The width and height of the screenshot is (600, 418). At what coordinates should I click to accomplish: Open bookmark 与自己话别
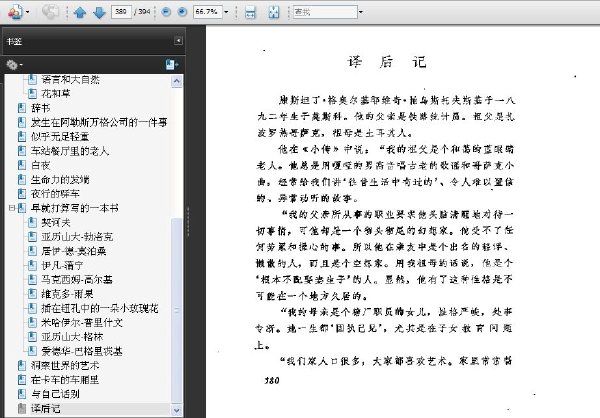(55, 394)
